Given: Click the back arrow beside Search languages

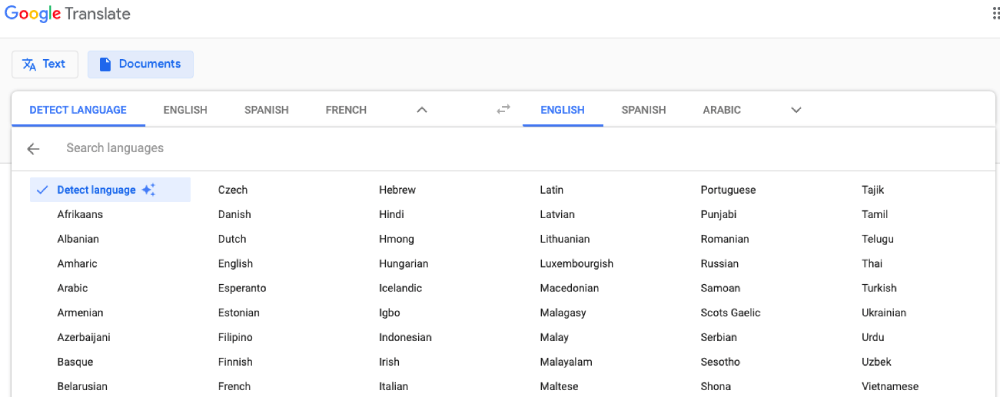Looking at the screenshot, I should tap(33, 149).
